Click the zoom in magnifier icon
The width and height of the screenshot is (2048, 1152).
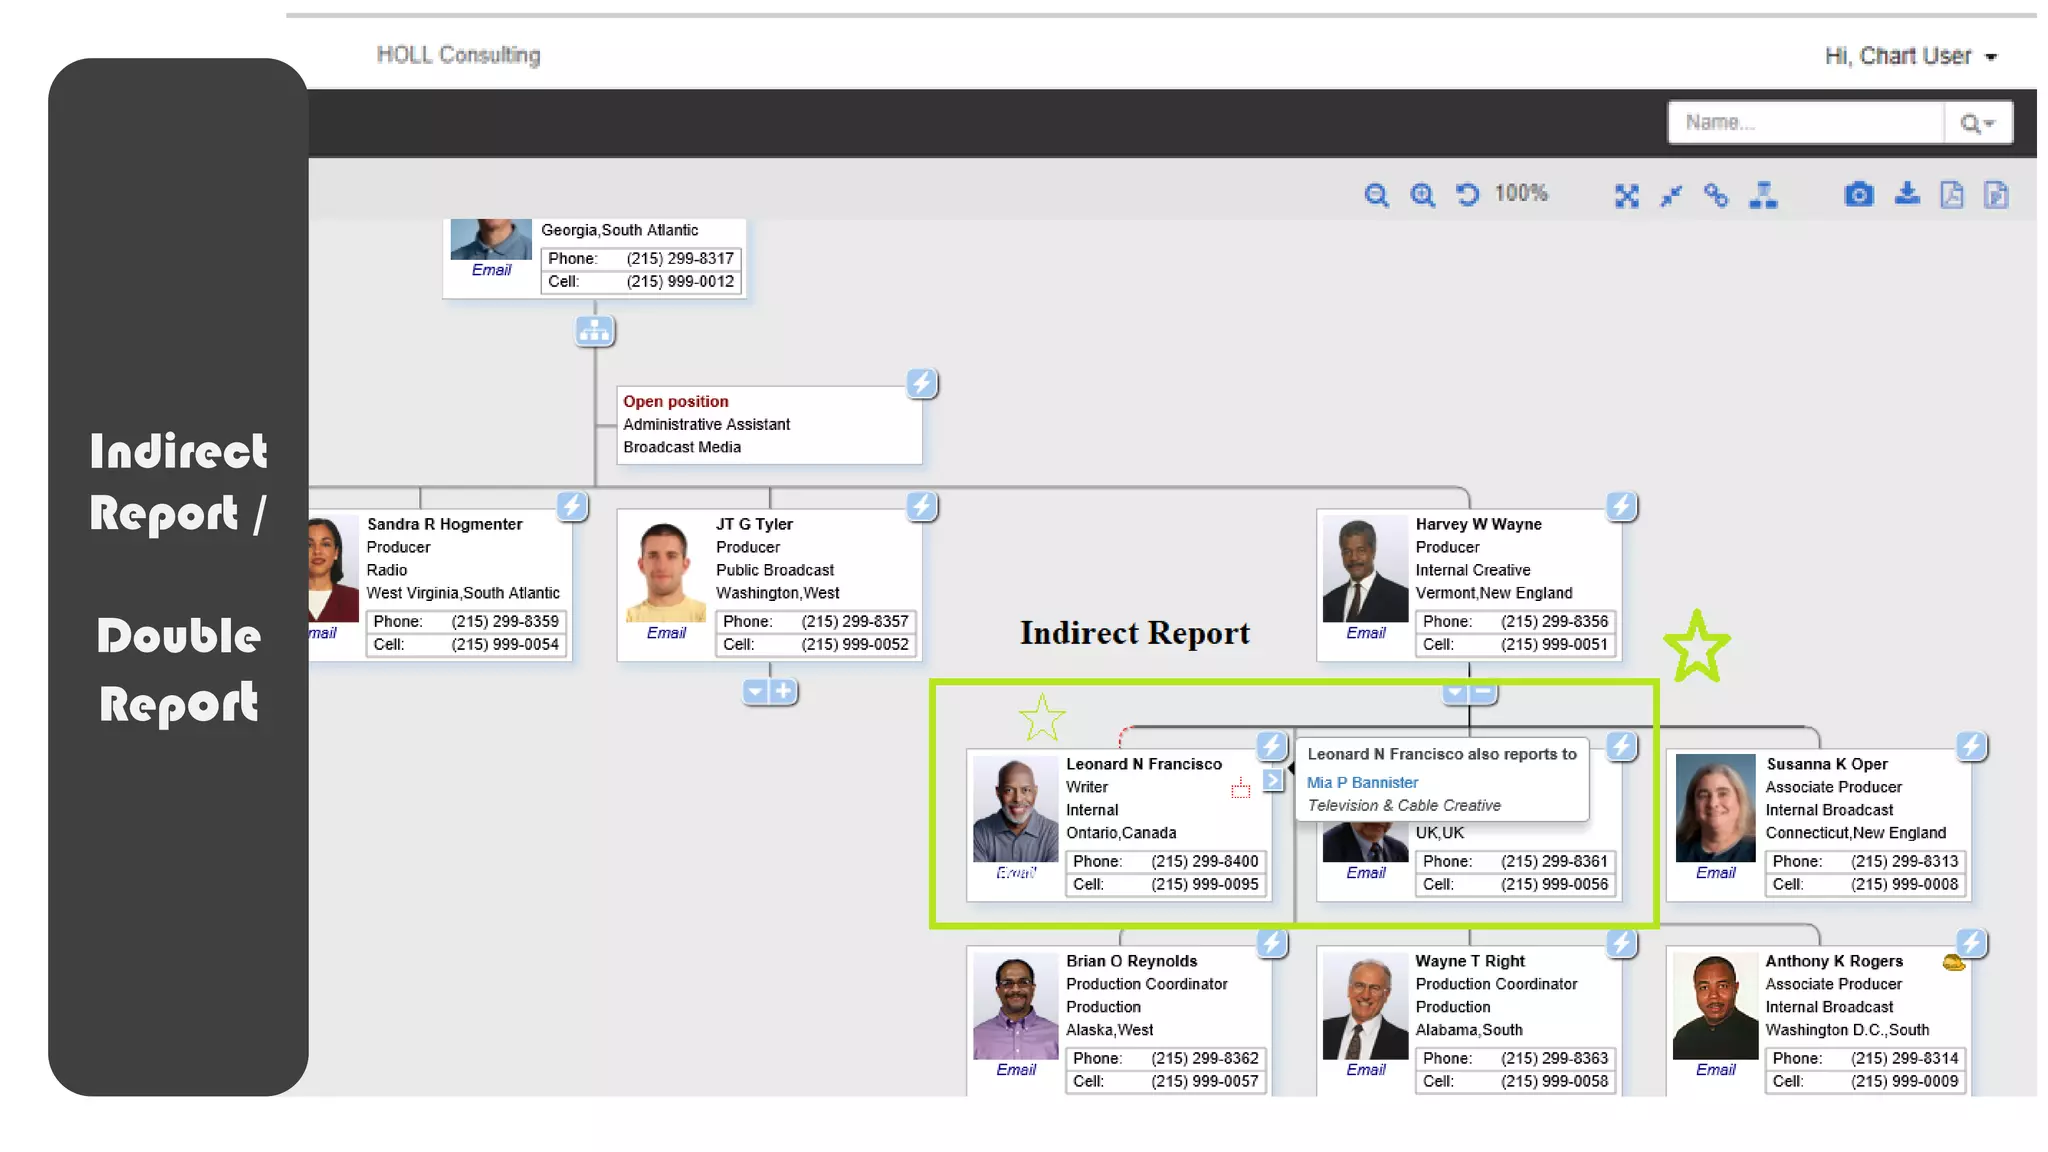(1422, 195)
